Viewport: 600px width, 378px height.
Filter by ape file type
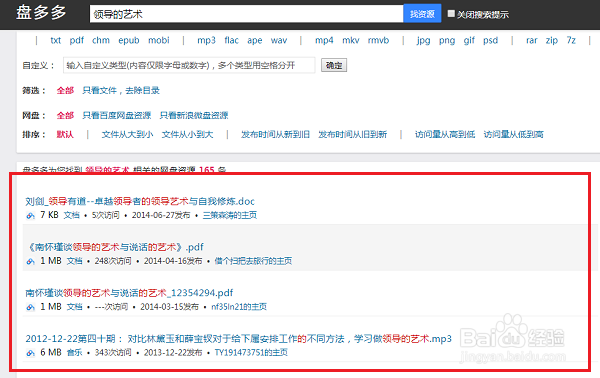(x=254, y=40)
